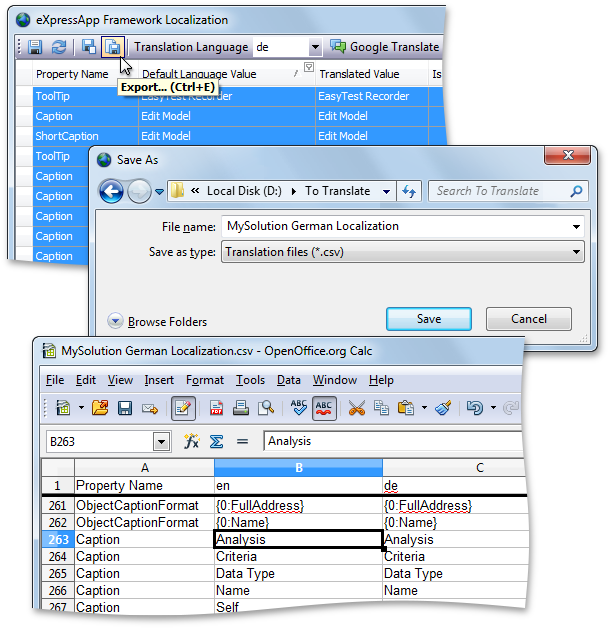Open the Undo history dropdown arrow
This screenshot has height=631, width=611.
click(493, 408)
